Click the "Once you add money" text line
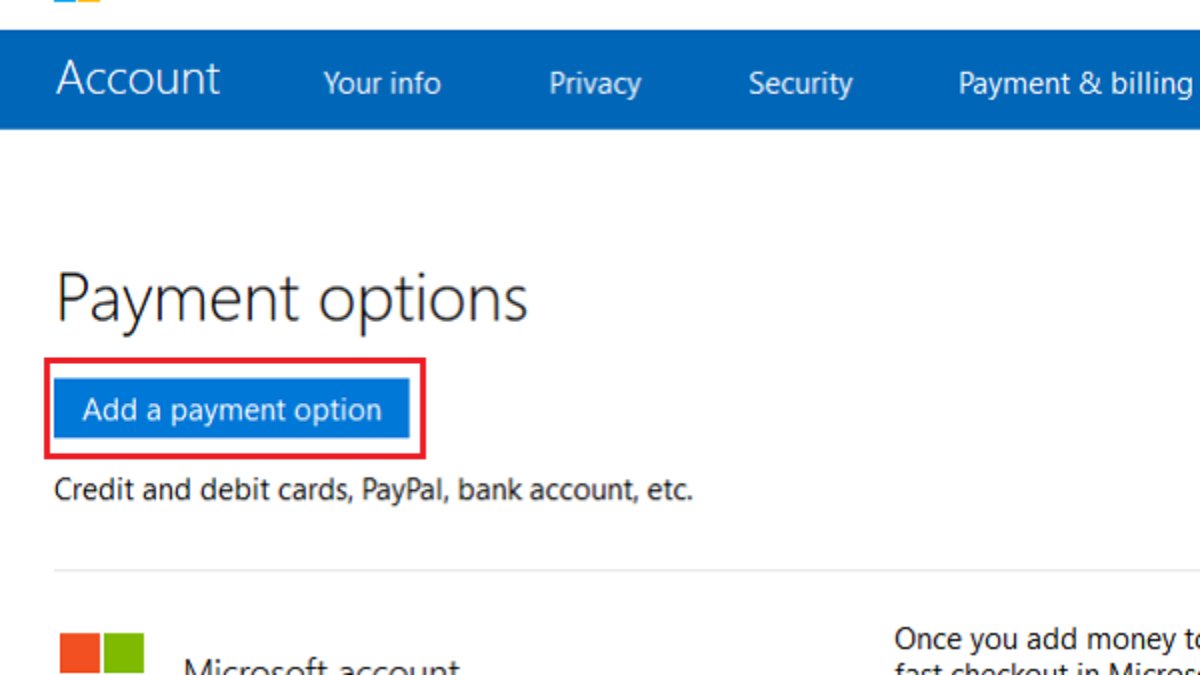This screenshot has height=675, width=1200. coord(1046,639)
